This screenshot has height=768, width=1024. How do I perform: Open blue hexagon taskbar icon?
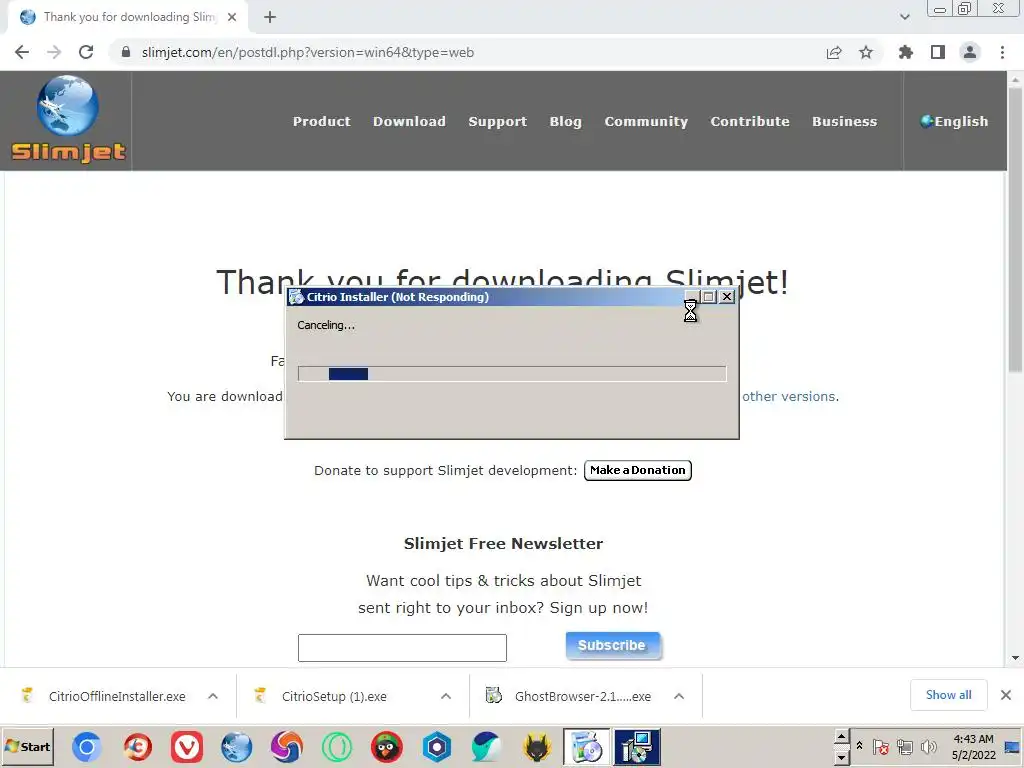(437, 747)
